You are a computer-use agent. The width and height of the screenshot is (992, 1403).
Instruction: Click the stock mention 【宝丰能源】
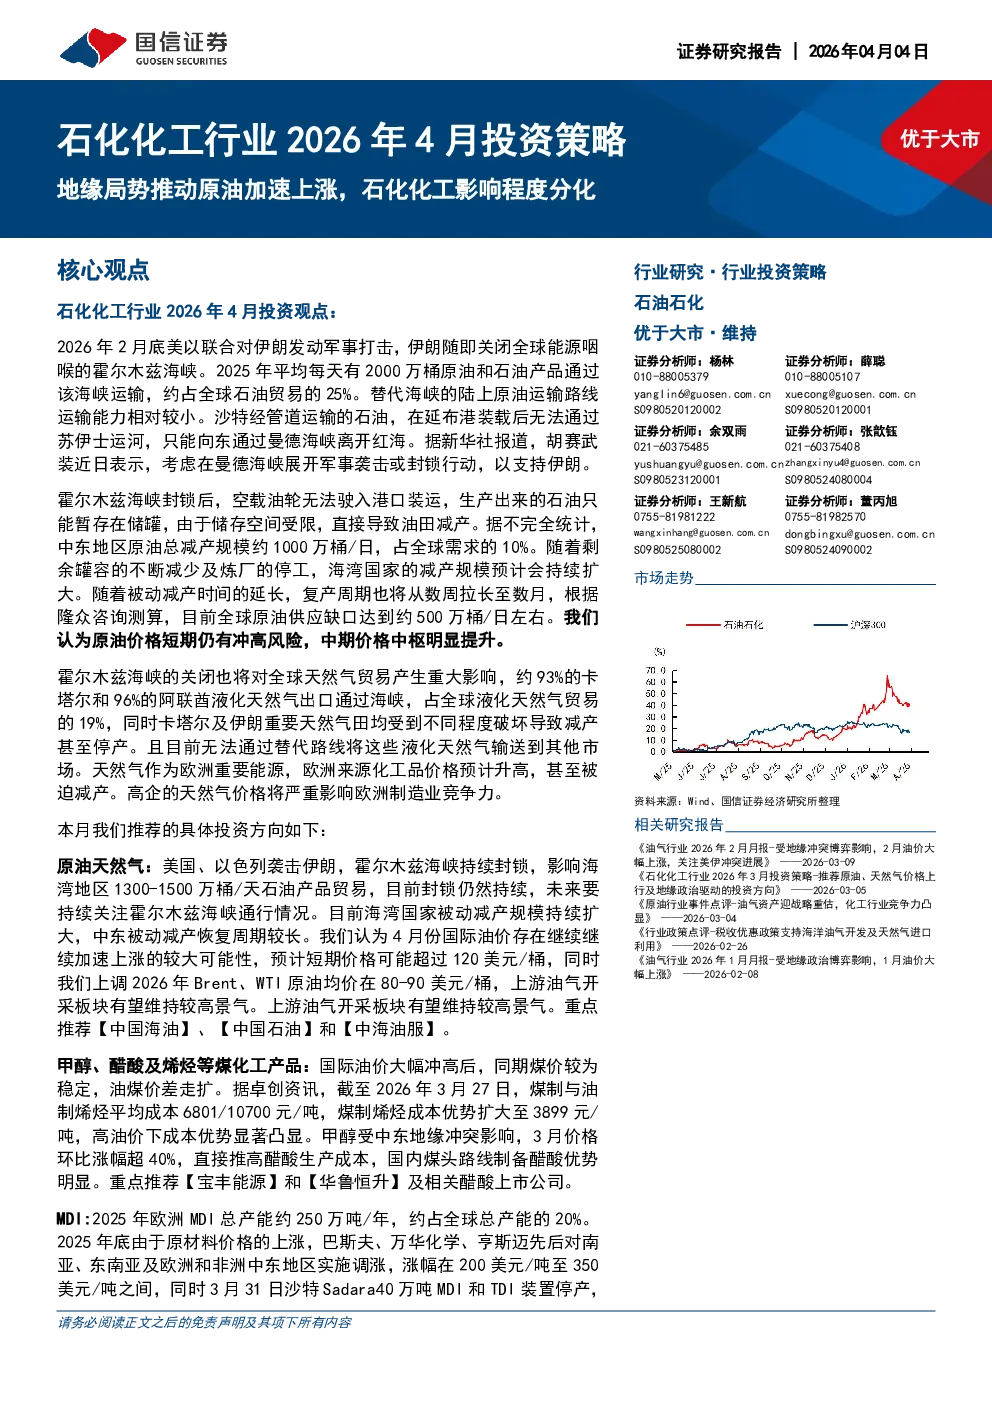pyautogui.click(x=231, y=1182)
